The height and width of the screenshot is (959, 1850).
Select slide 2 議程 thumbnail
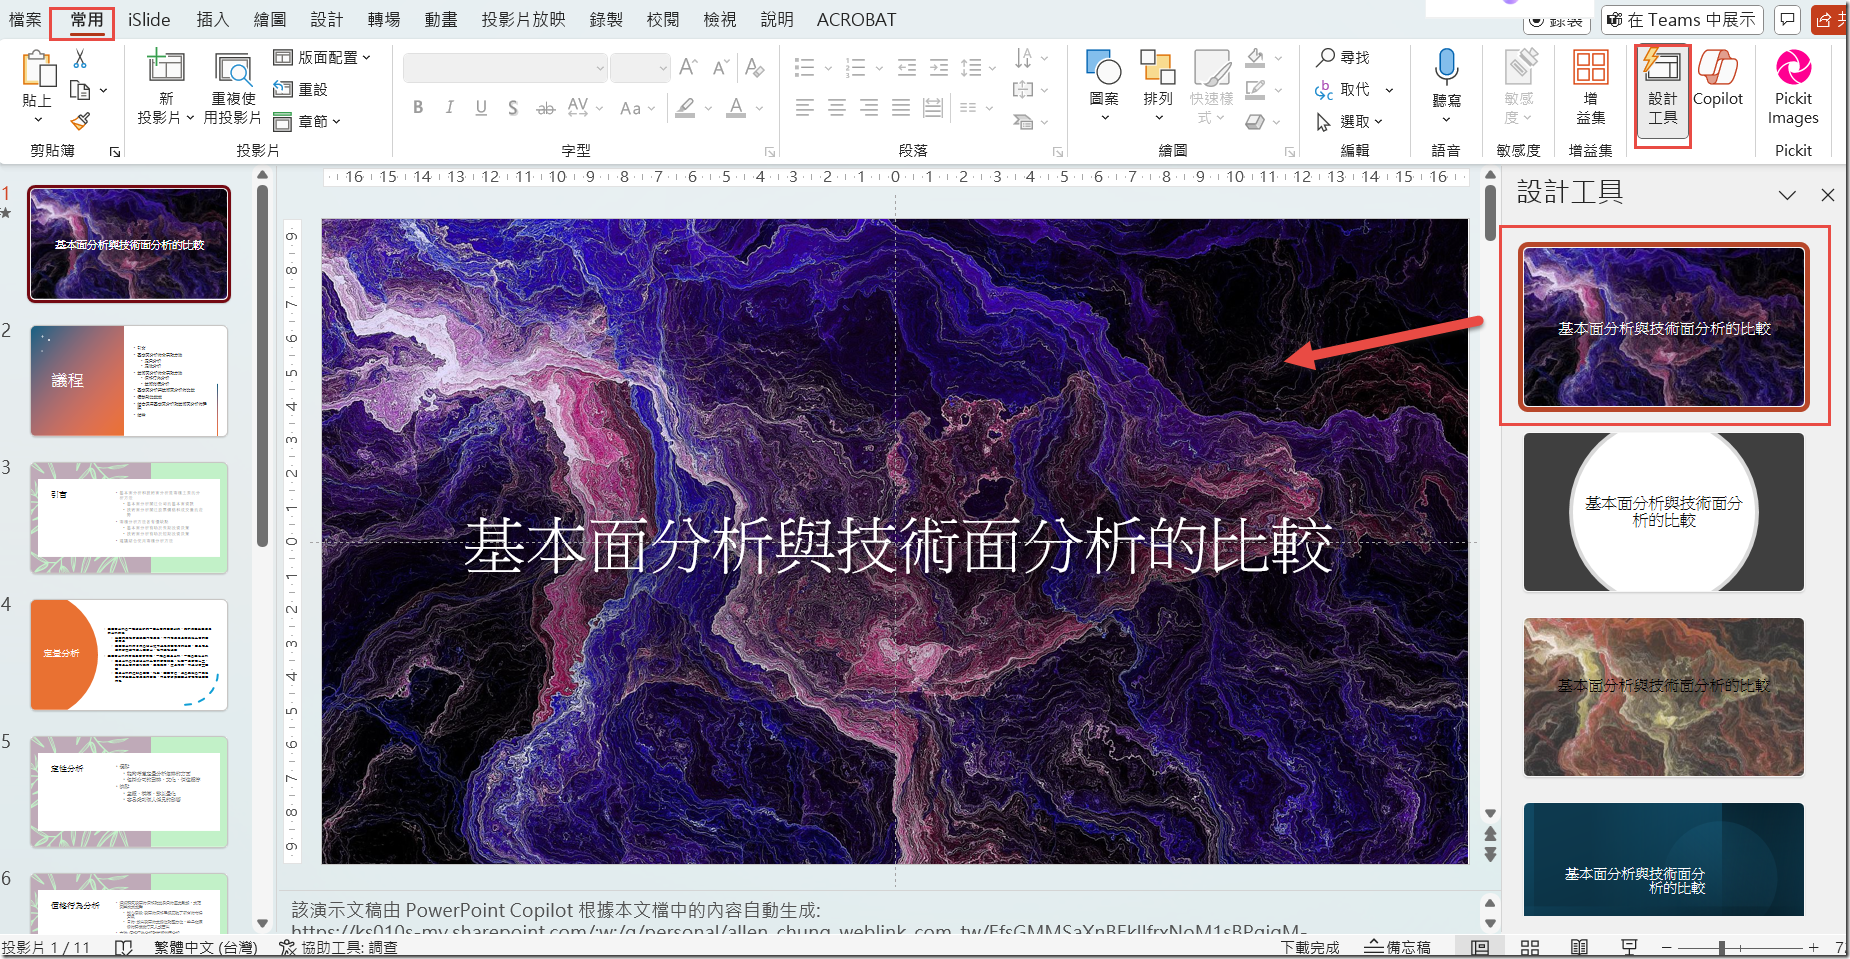(x=129, y=380)
